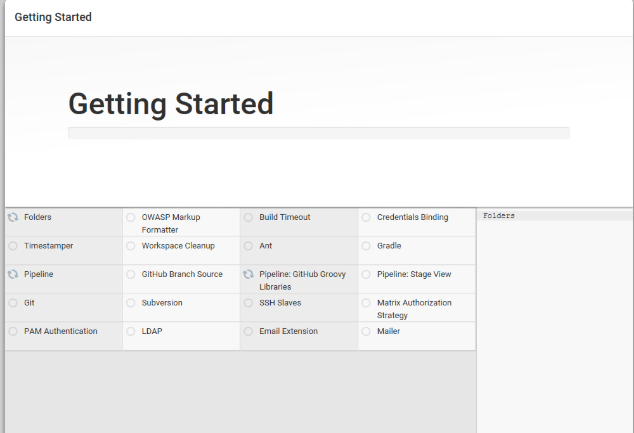Select the Credentials Binding plugin name

click(x=412, y=217)
